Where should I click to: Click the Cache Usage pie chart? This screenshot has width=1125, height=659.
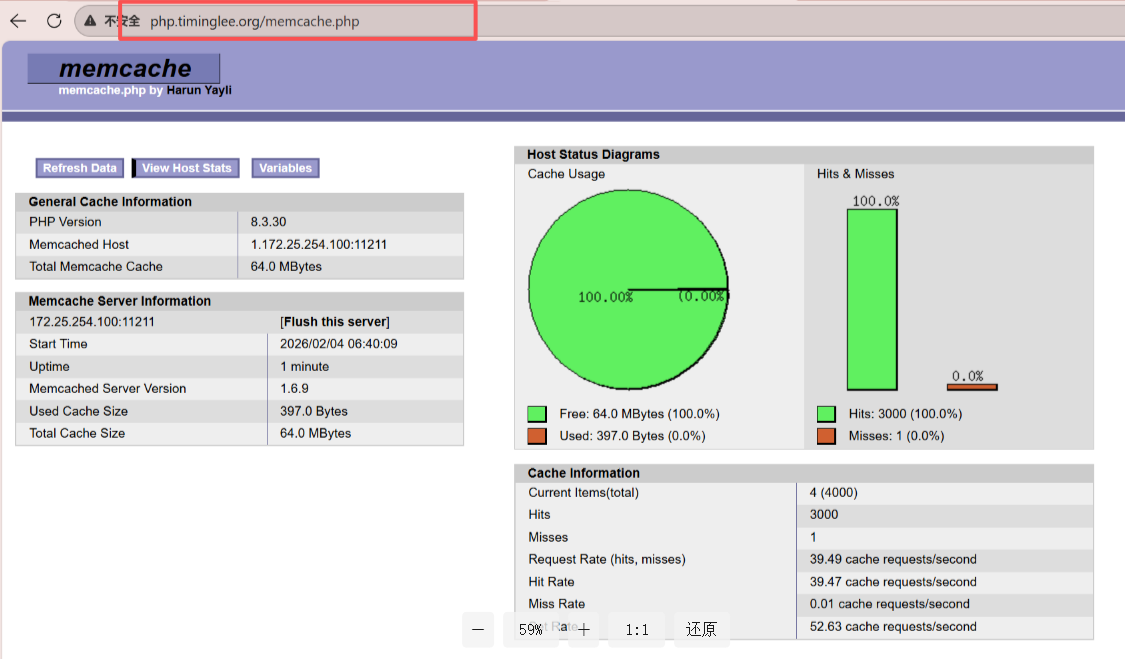(629, 290)
